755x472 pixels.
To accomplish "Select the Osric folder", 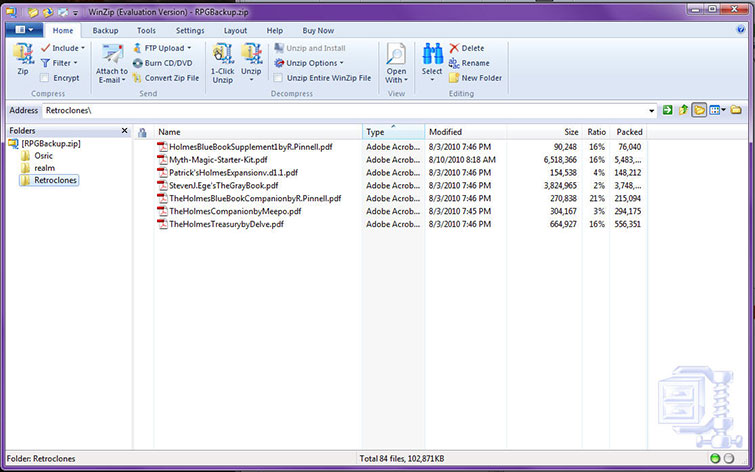I will click(x=37, y=156).
